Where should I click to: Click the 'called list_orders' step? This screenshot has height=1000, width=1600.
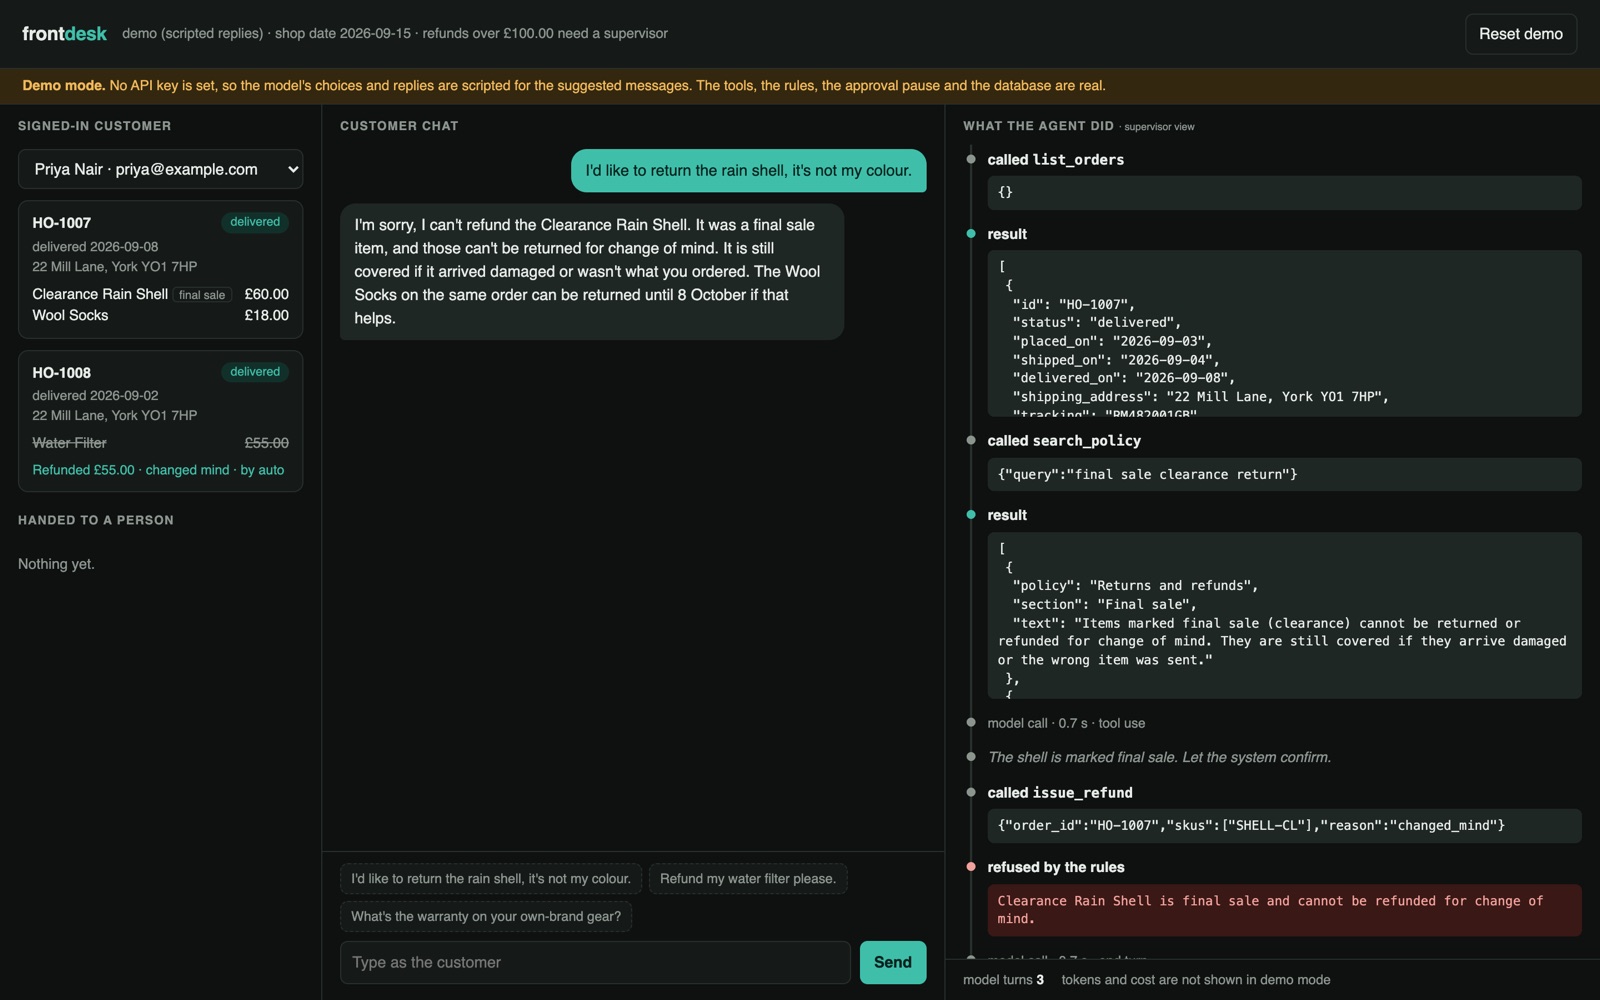click(x=1056, y=160)
